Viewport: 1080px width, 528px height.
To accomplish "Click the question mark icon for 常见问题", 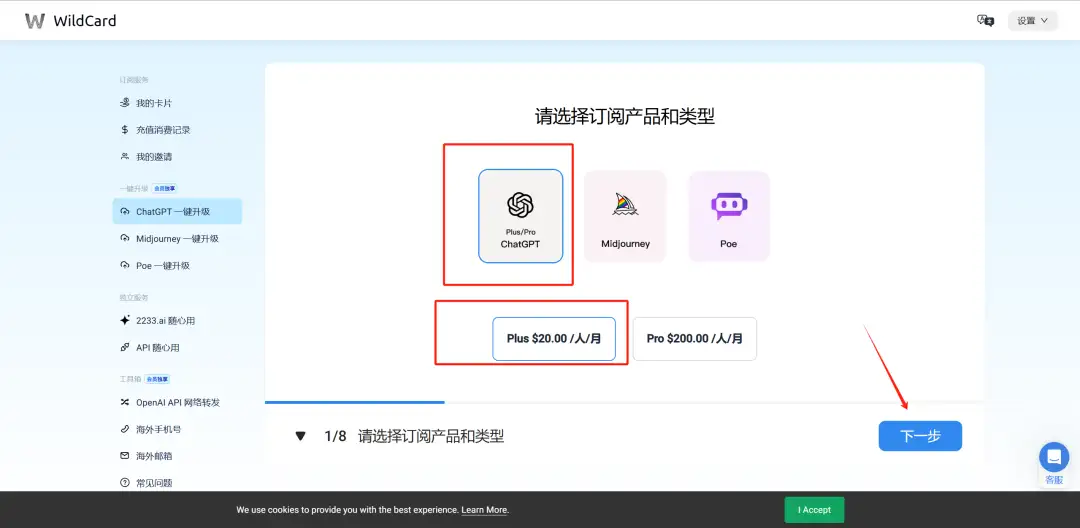I will [125, 483].
